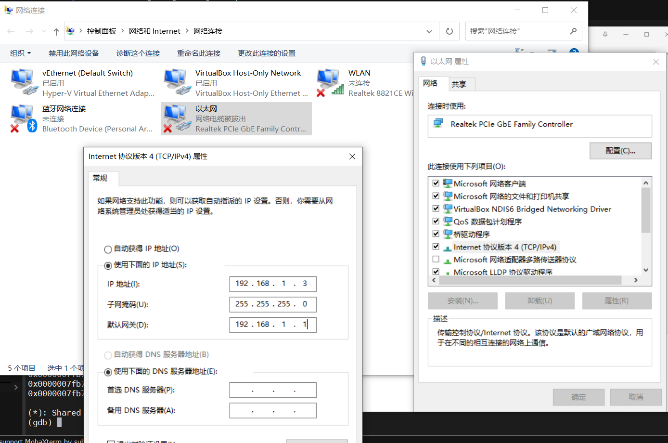Screen dimensions: 668x443
Task: Click the QoS packet scheduler item icon
Action: [x=447, y=221]
